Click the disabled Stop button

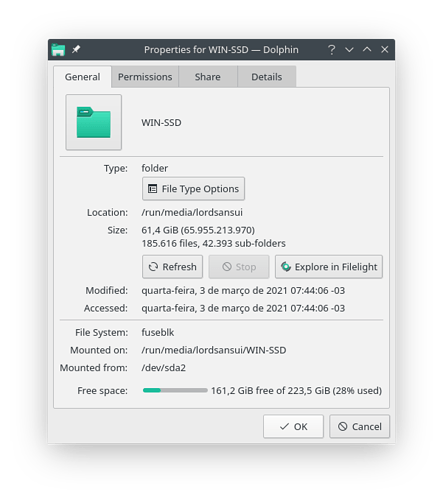[x=239, y=267]
